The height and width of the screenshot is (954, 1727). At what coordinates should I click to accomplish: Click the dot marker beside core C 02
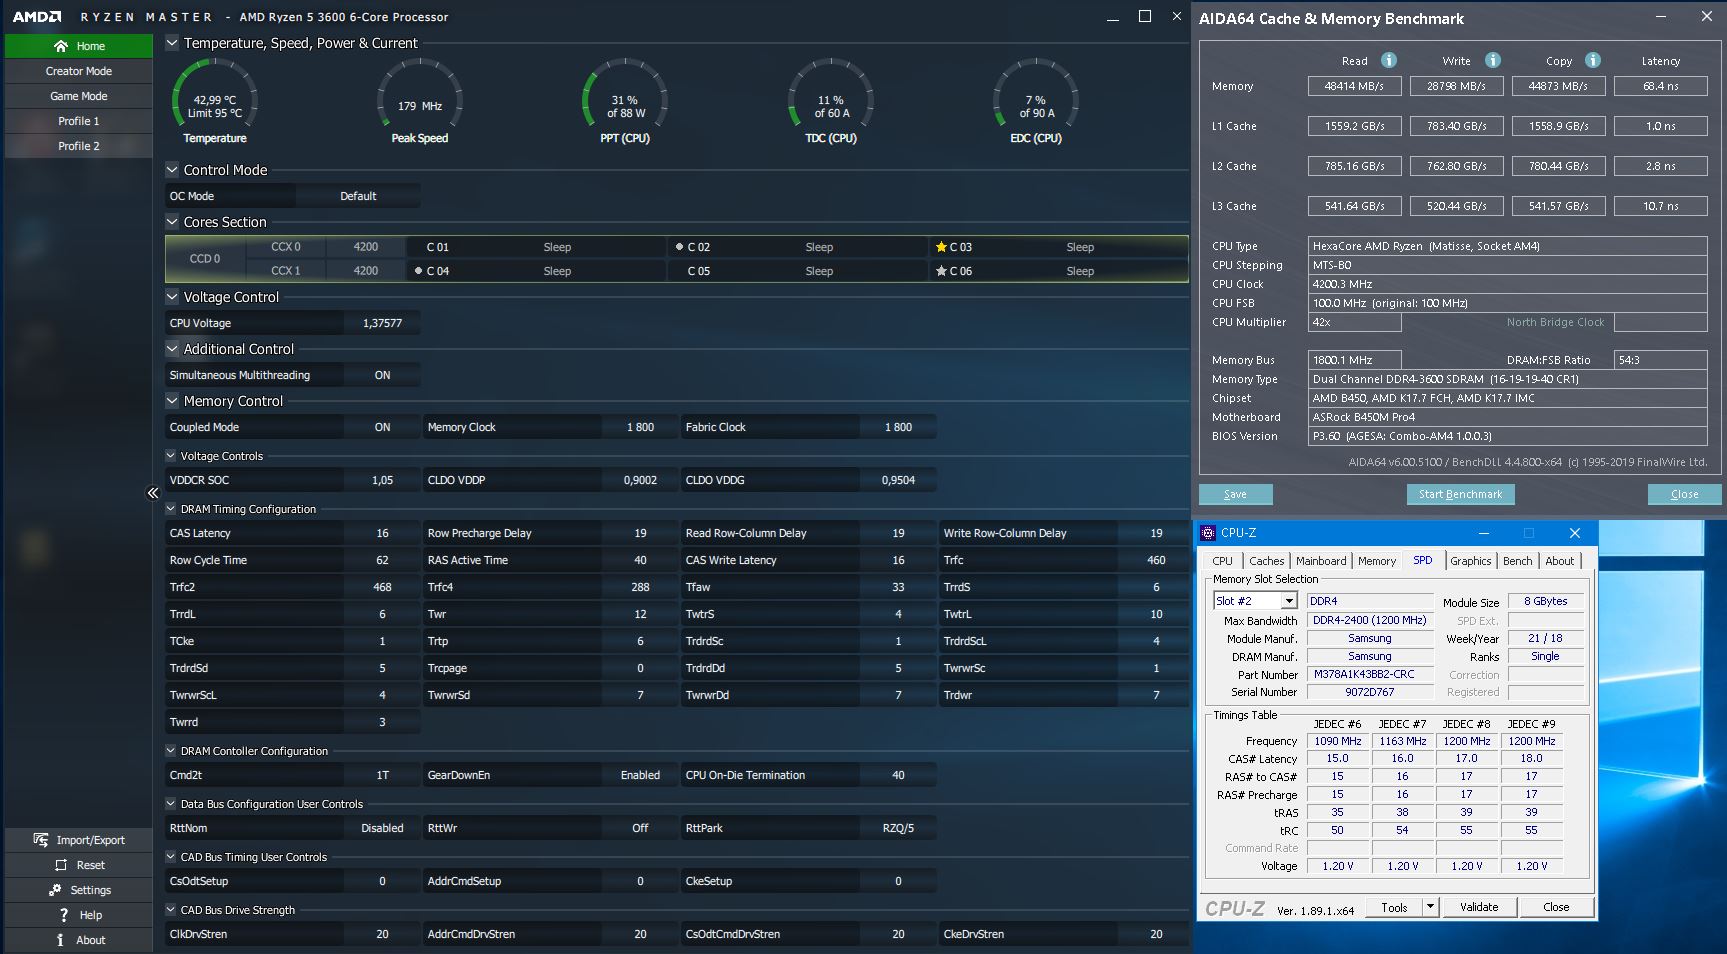pos(679,247)
